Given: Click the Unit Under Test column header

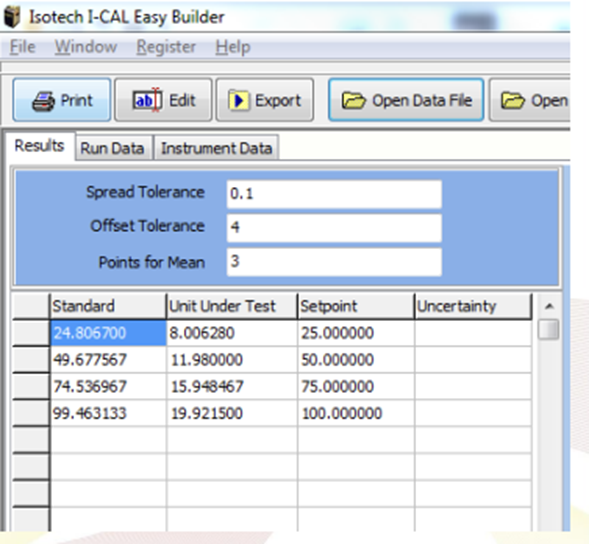Looking at the screenshot, I should (232, 306).
